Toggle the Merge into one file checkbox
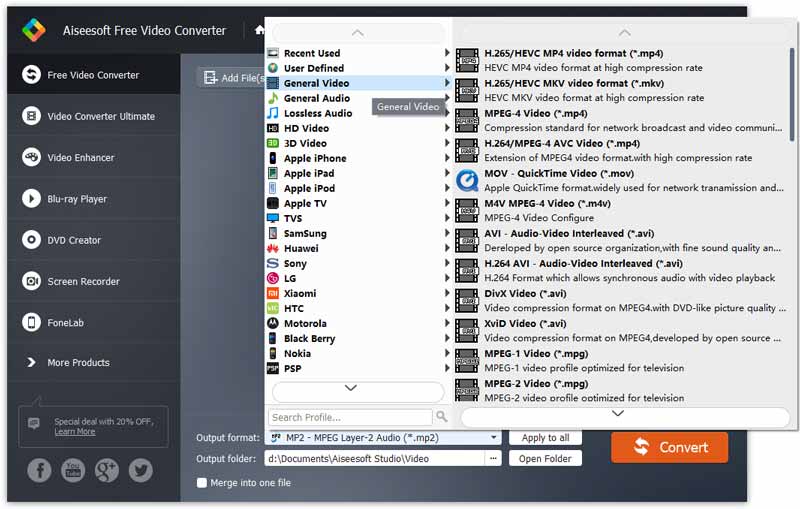Viewport: 800px width, 509px height. click(202, 482)
